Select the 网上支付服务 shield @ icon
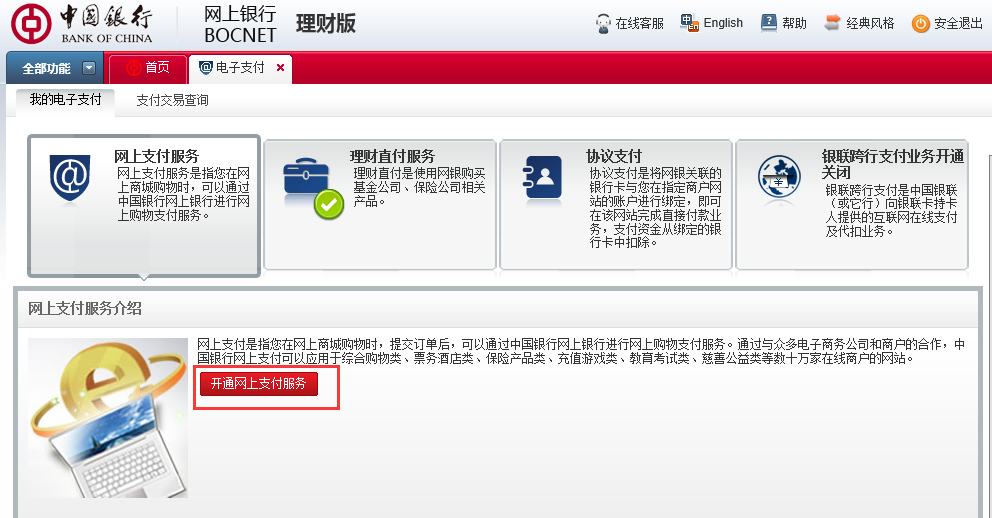The width and height of the screenshot is (992, 518). click(70, 178)
